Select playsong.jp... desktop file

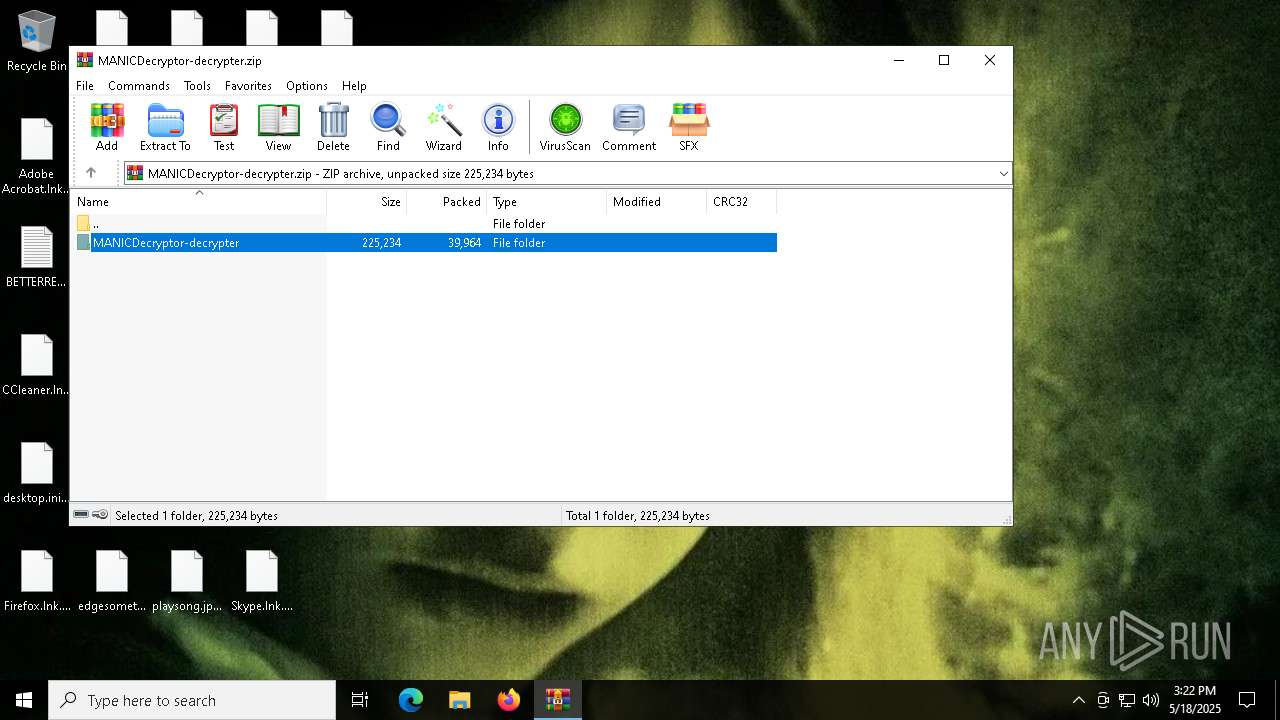(x=187, y=582)
